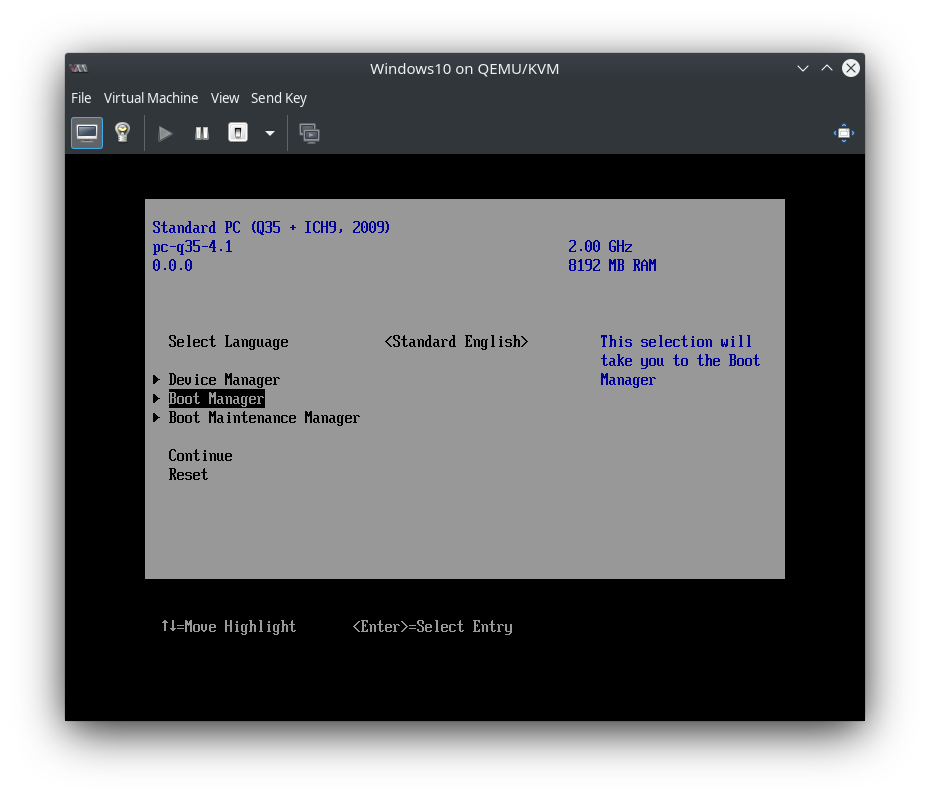The height and width of the screenshot is (798, 930).
Task: Click arrow beside Boot Maintenance Manager
Action: pos(157,417)
